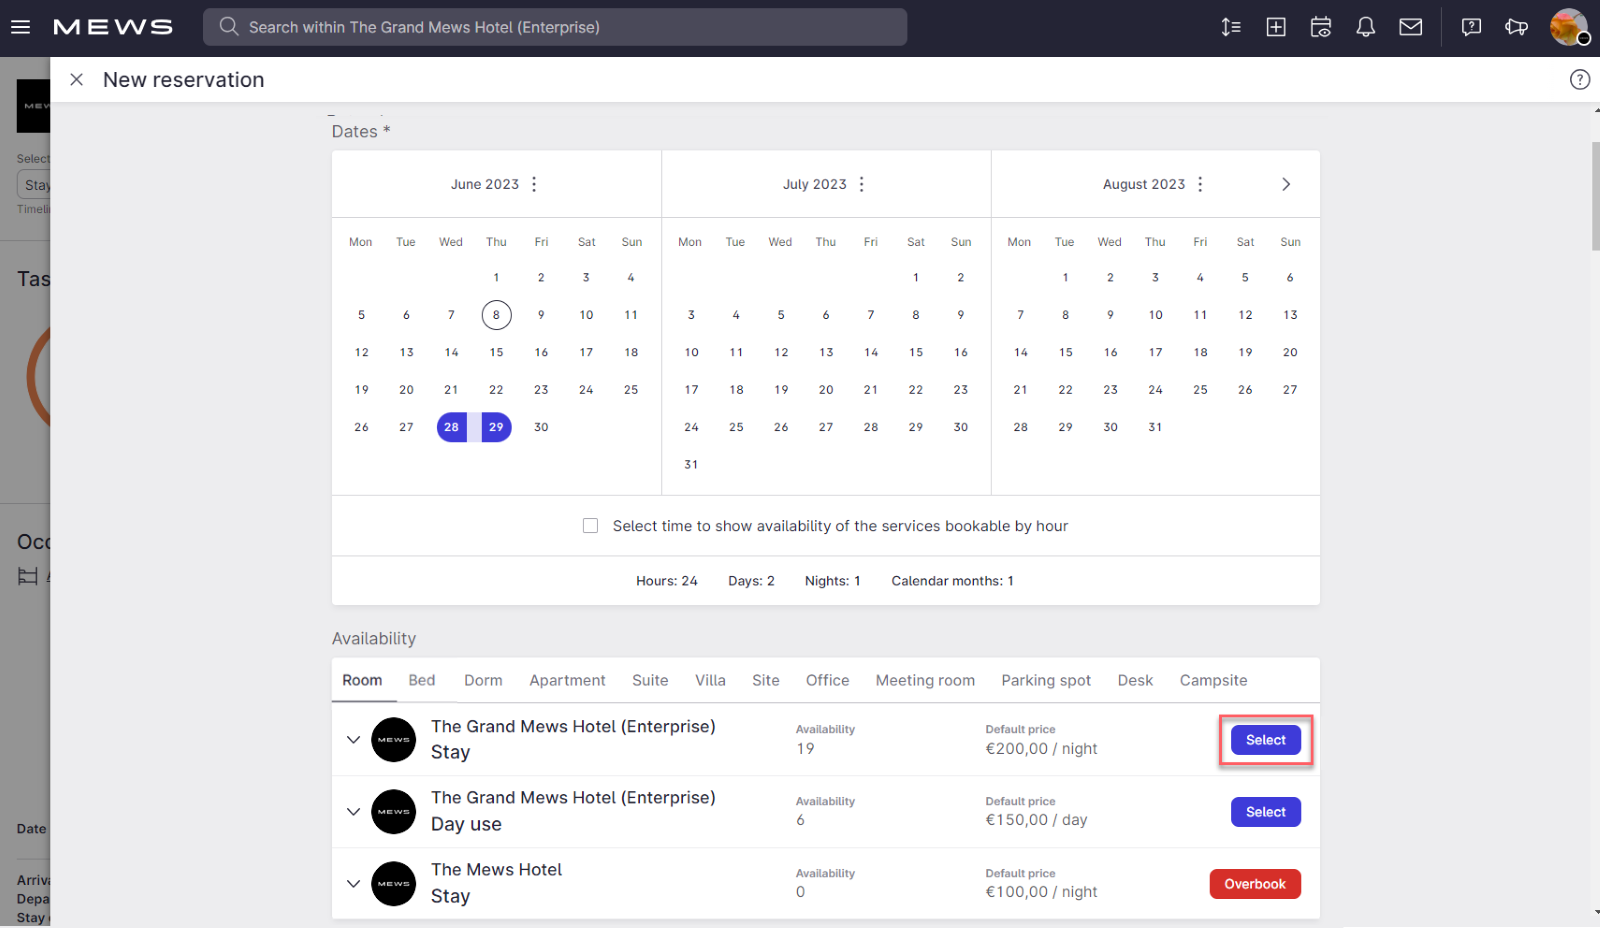Click Overbook for The Mews Hotel
The width and height of the screenshot is (1600, 928).
[1255, 883]
